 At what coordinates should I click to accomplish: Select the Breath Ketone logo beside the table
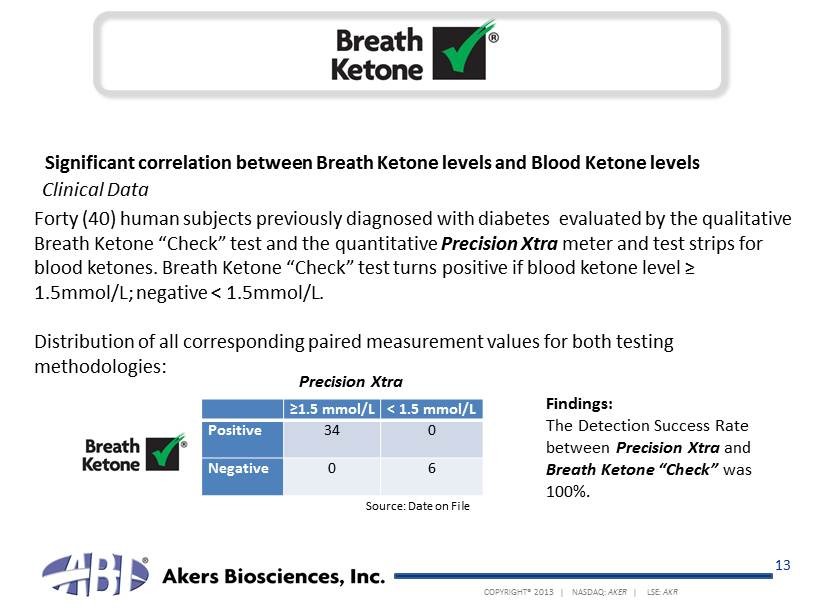pyautogui.click(x=135, y=453)
